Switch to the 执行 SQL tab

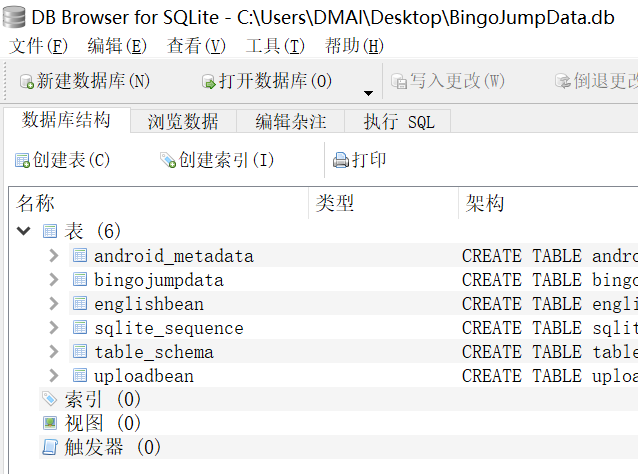coord(398,121)
